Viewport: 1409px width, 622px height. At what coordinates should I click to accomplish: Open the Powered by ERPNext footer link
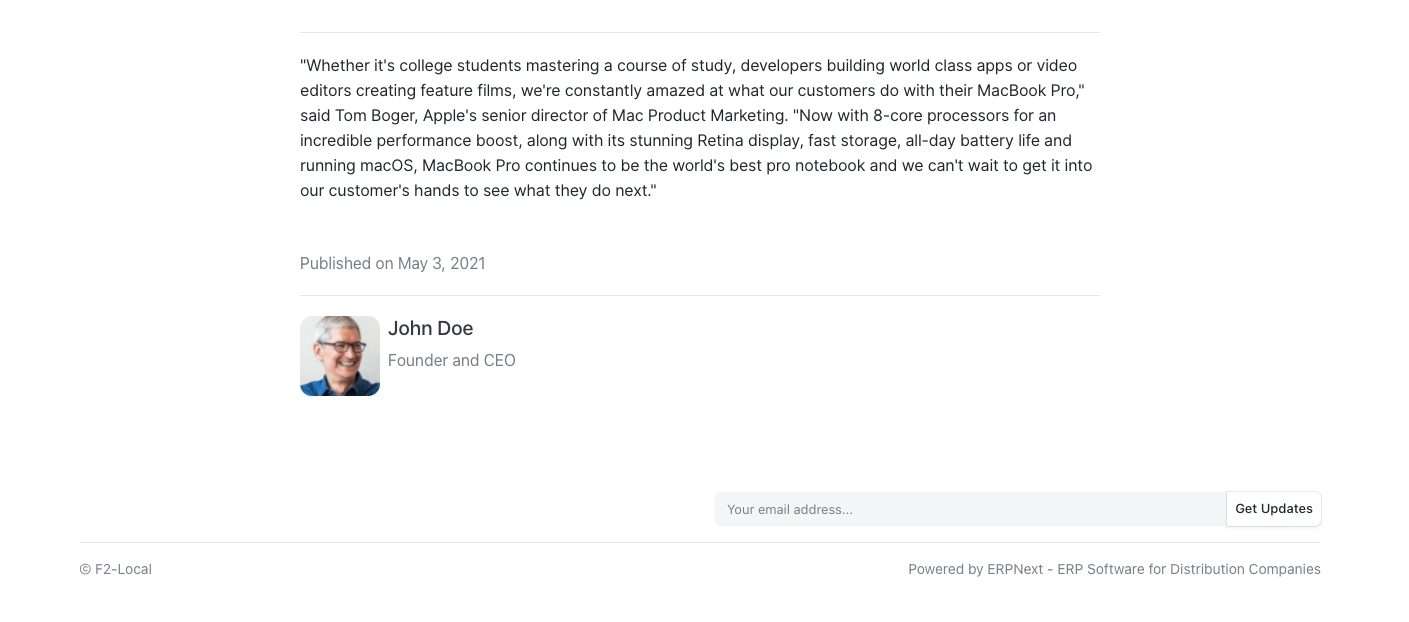click(1114, 569)
